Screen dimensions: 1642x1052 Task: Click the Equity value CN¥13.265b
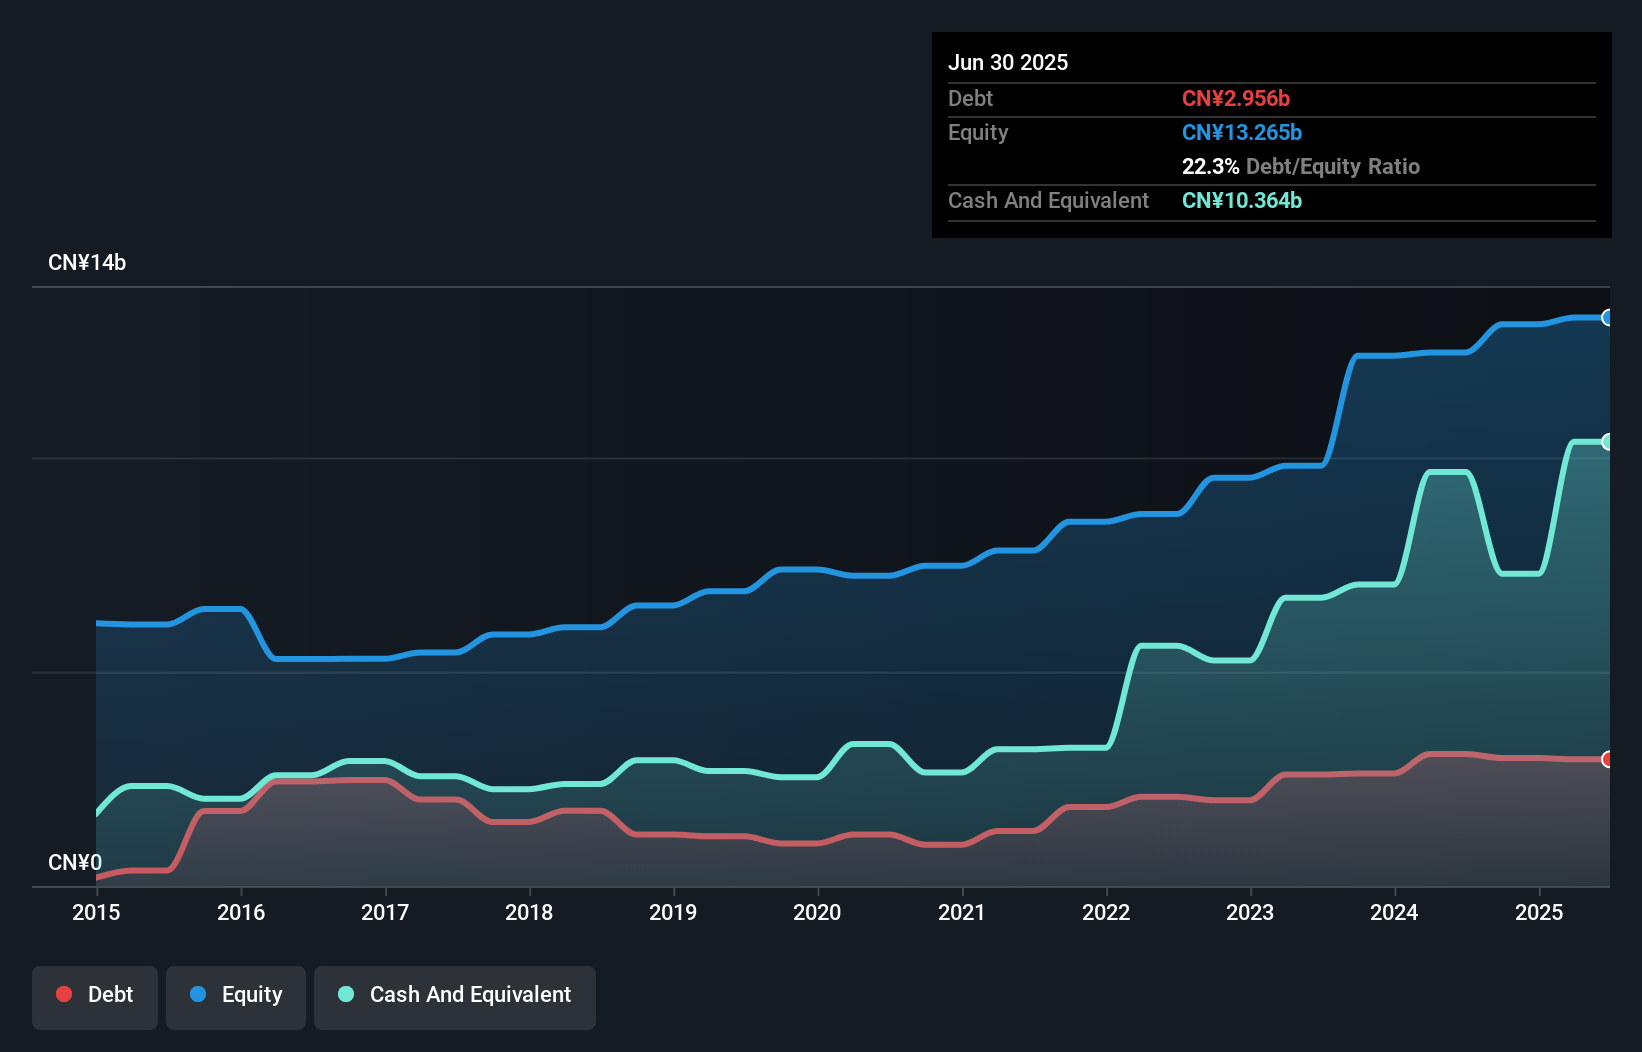[1242, 132]
